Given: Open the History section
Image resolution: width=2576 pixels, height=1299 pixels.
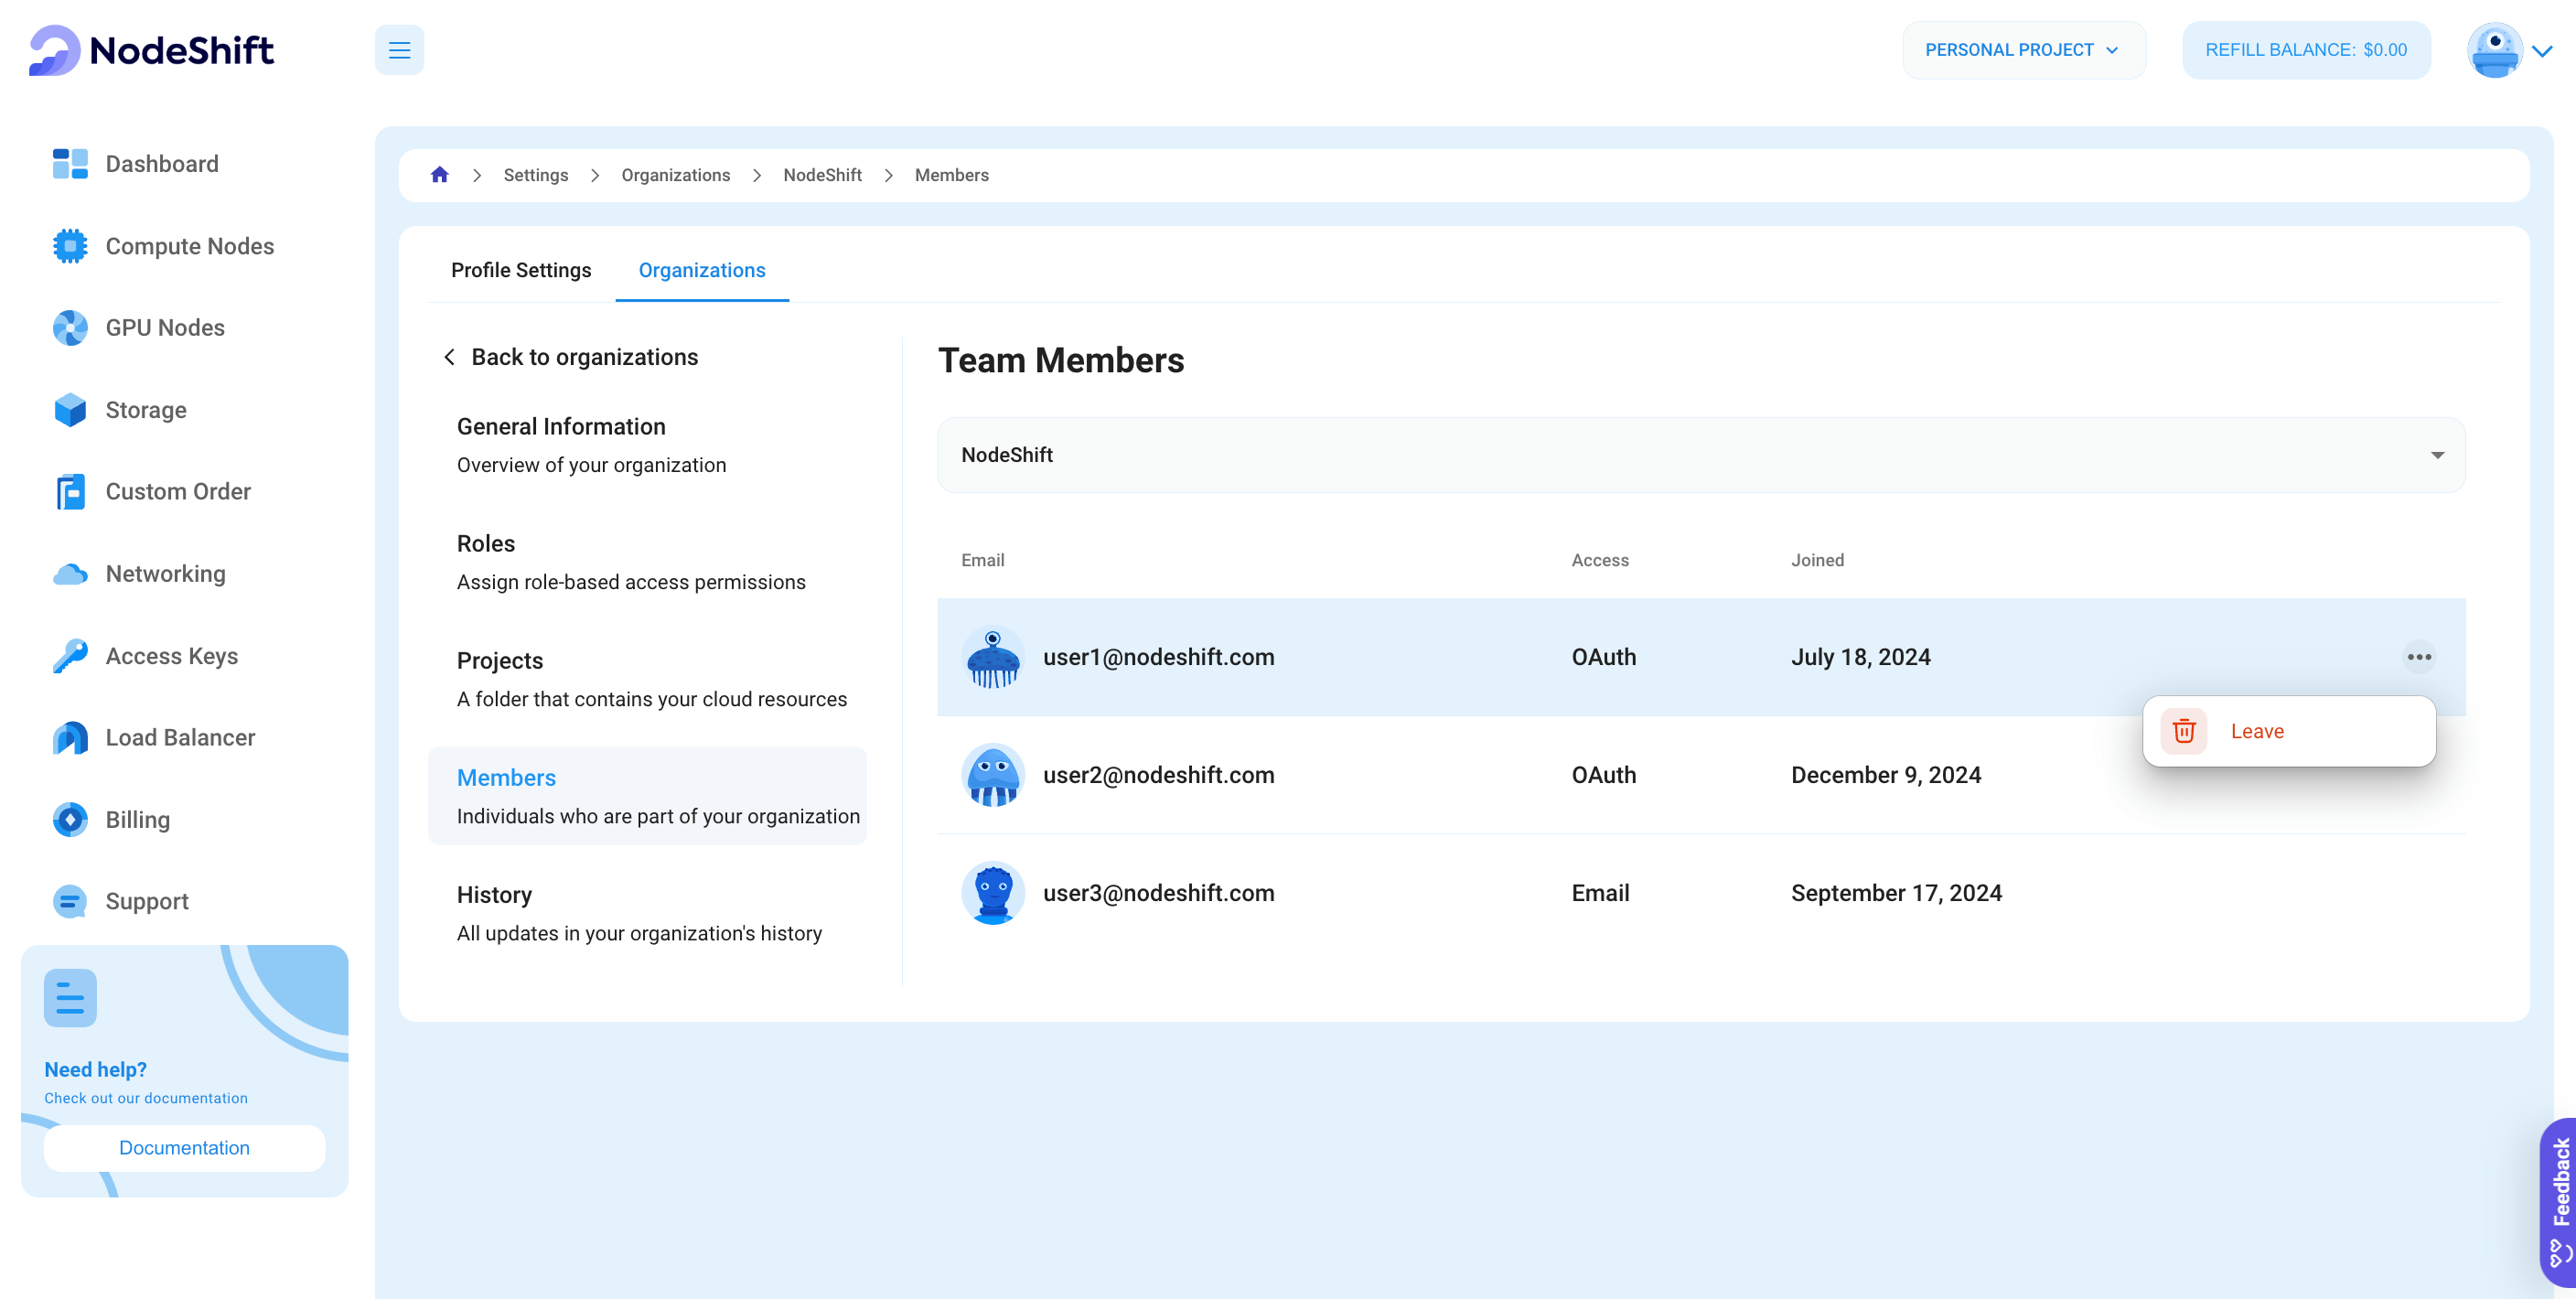Looking at the screenshot, I should (x=647, y=913).
